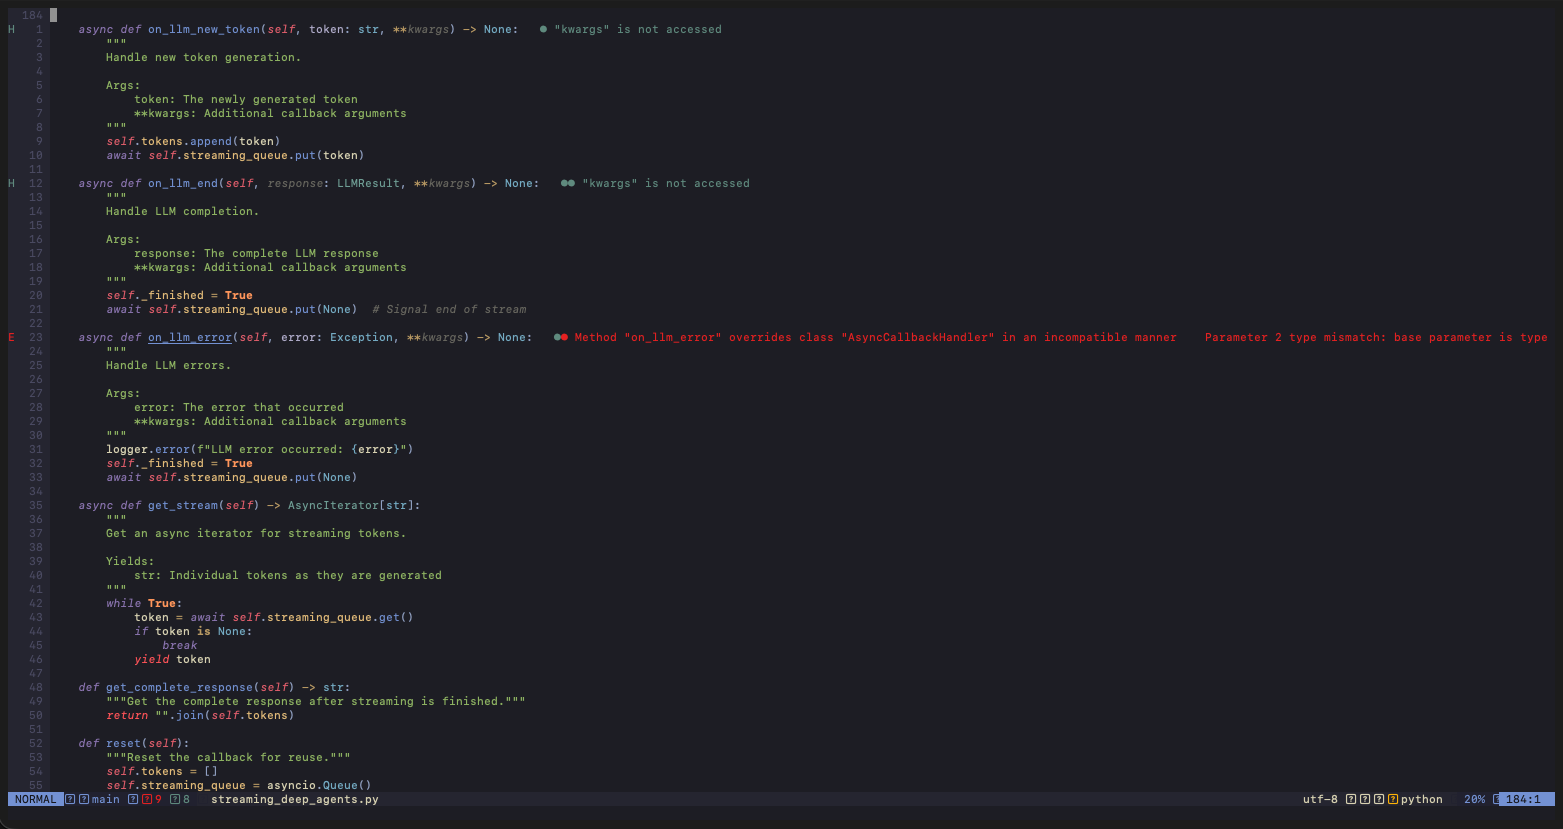Click the overrides AsyncCallbackHandler error message
The width and height of the screenshot is (1563, 829).
coord(875,338)
